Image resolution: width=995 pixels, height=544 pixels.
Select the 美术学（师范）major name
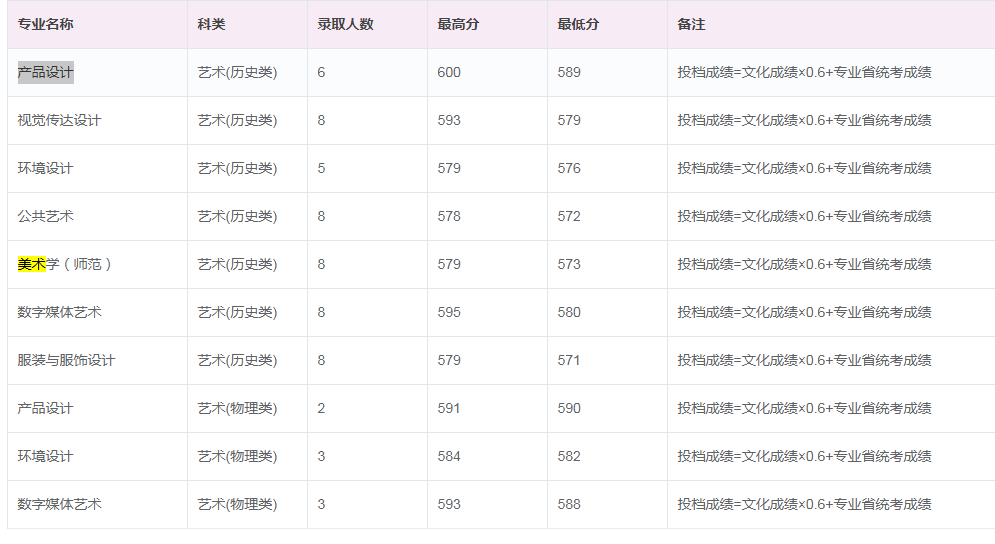(x=65, y=264)
